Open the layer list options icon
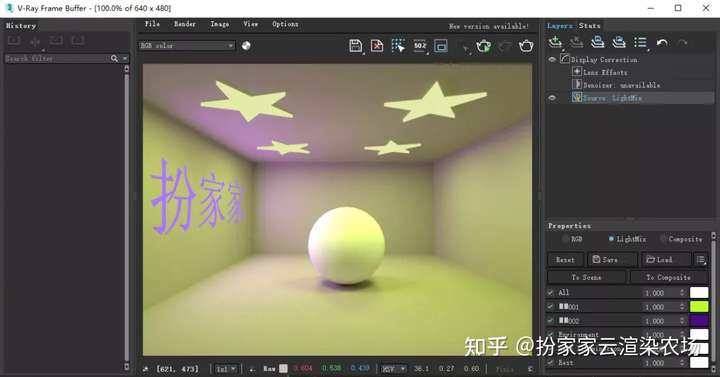Screen dimensions: 720x377 pyautogui.click(x=641, y=42)
